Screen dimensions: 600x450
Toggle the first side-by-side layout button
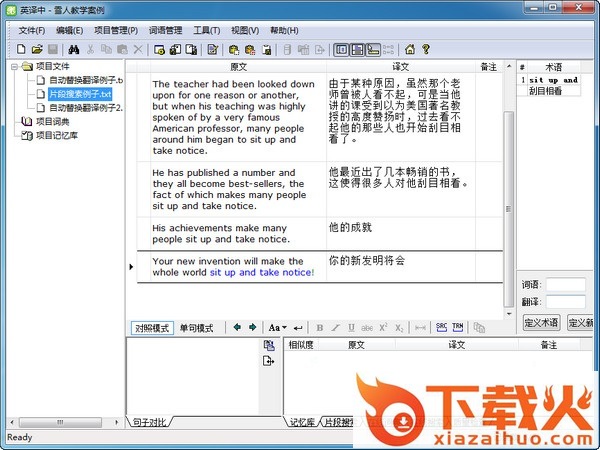[341, 49]
